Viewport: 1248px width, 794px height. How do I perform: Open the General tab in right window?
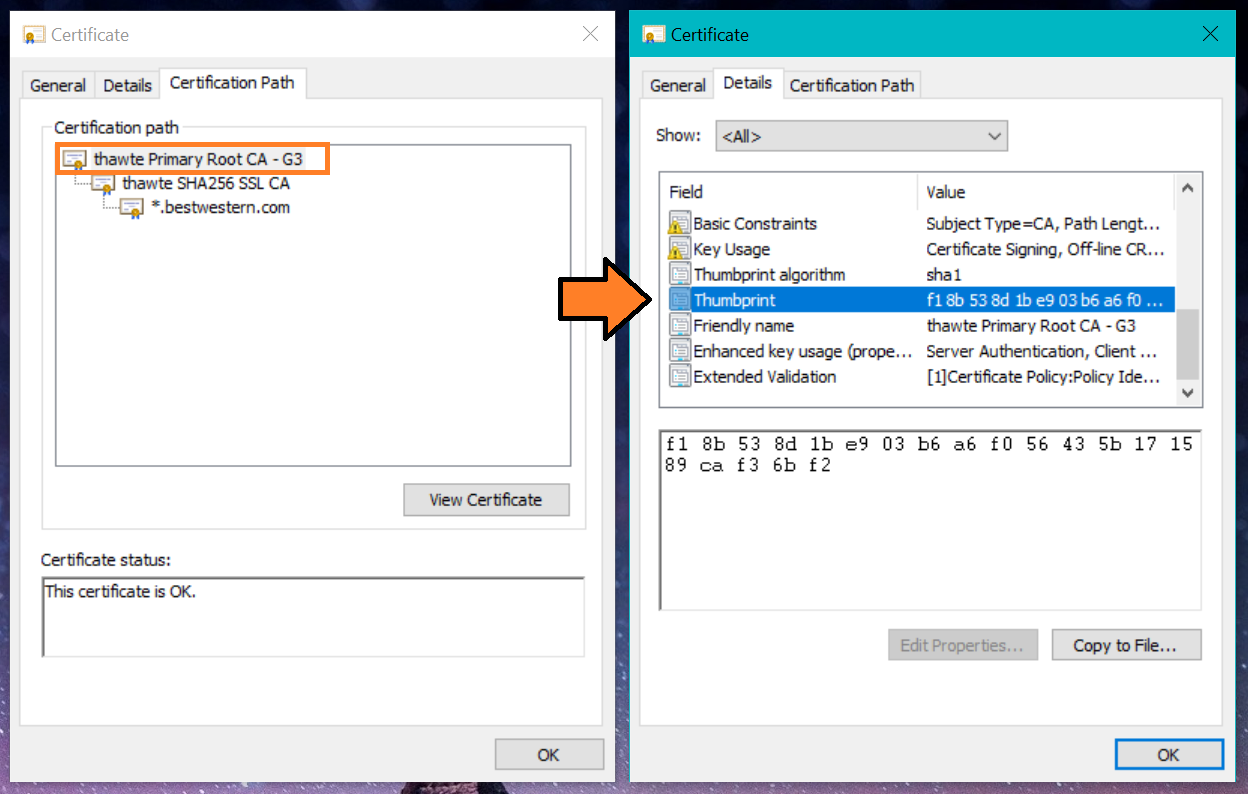click(x=677, y=85)
